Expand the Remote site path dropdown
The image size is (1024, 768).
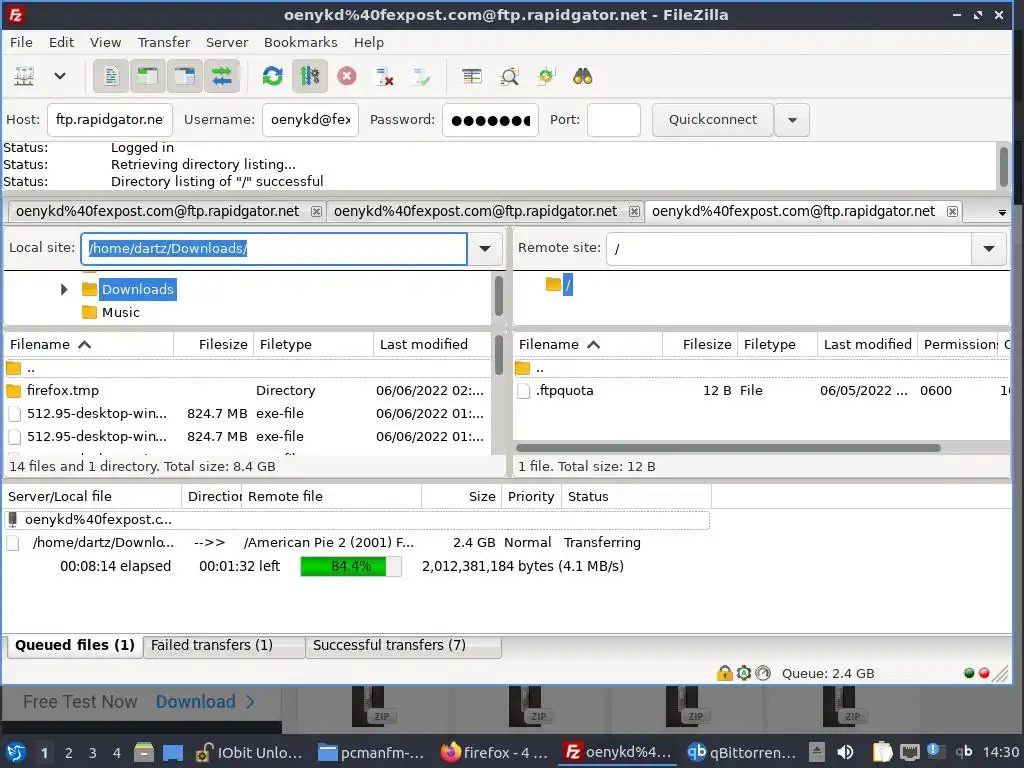989,248
